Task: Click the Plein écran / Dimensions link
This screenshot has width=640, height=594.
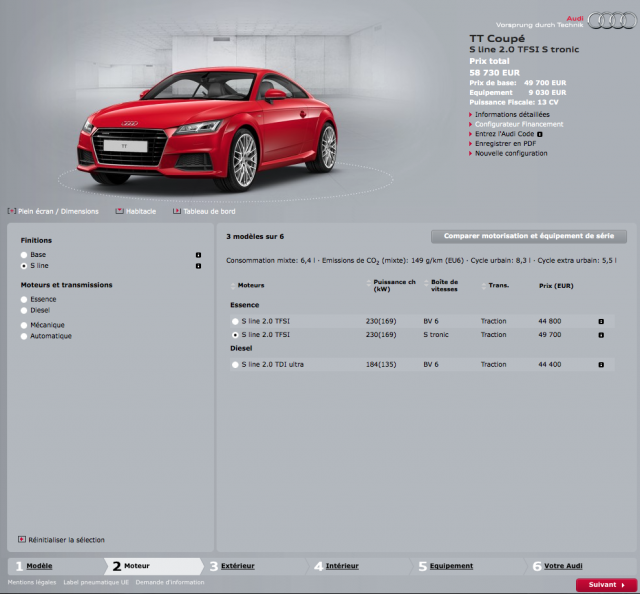Action: (x=58, y=211)
